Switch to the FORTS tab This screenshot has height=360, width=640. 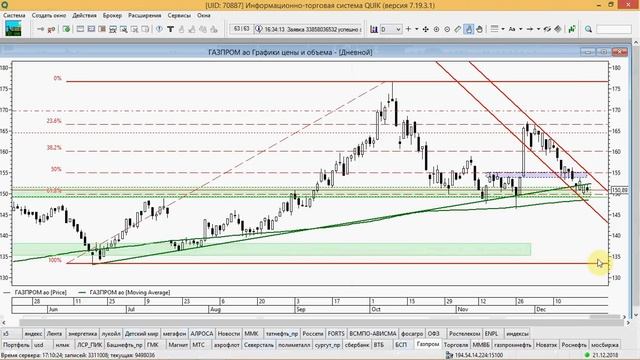[x=336, y=333]
